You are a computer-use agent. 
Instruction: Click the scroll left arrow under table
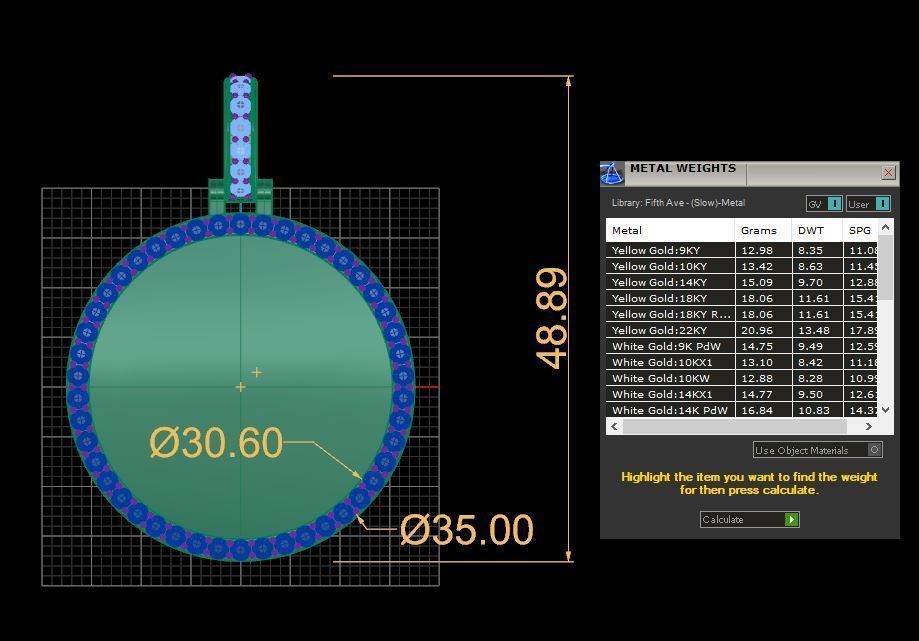614,427
